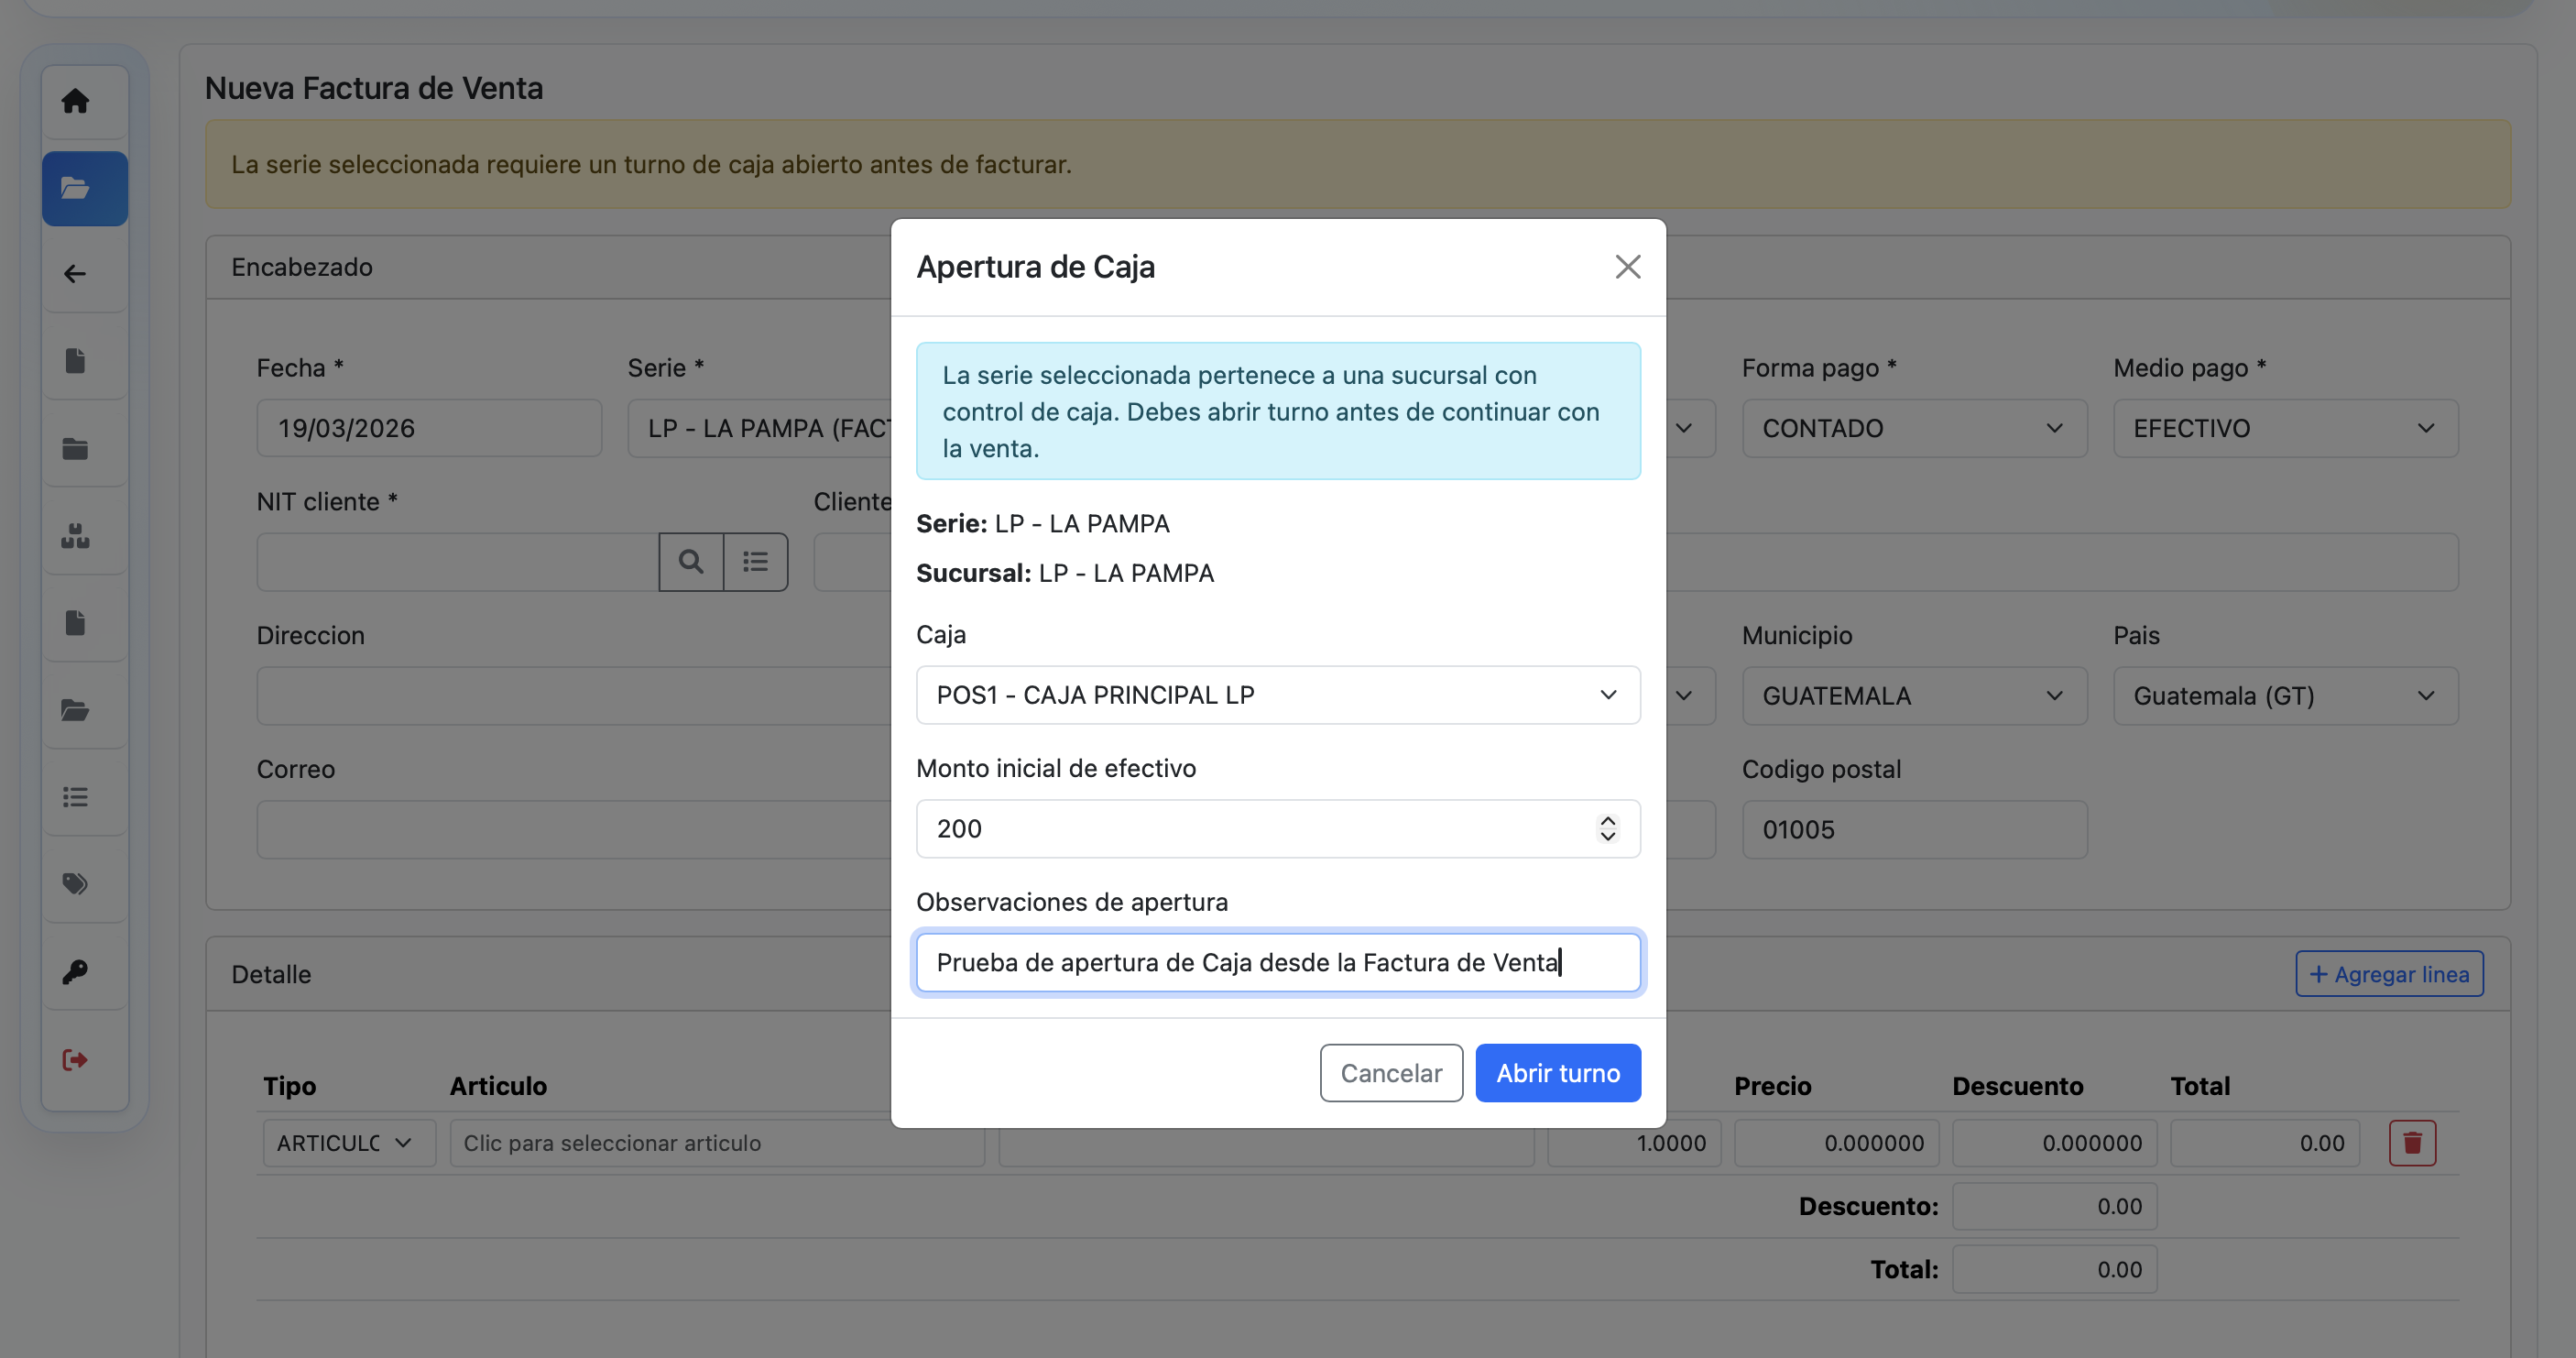Viewport: 2576px width, 1358px height.
Task: Click the Observaciones de apertura field
Action: (1277, 962)
